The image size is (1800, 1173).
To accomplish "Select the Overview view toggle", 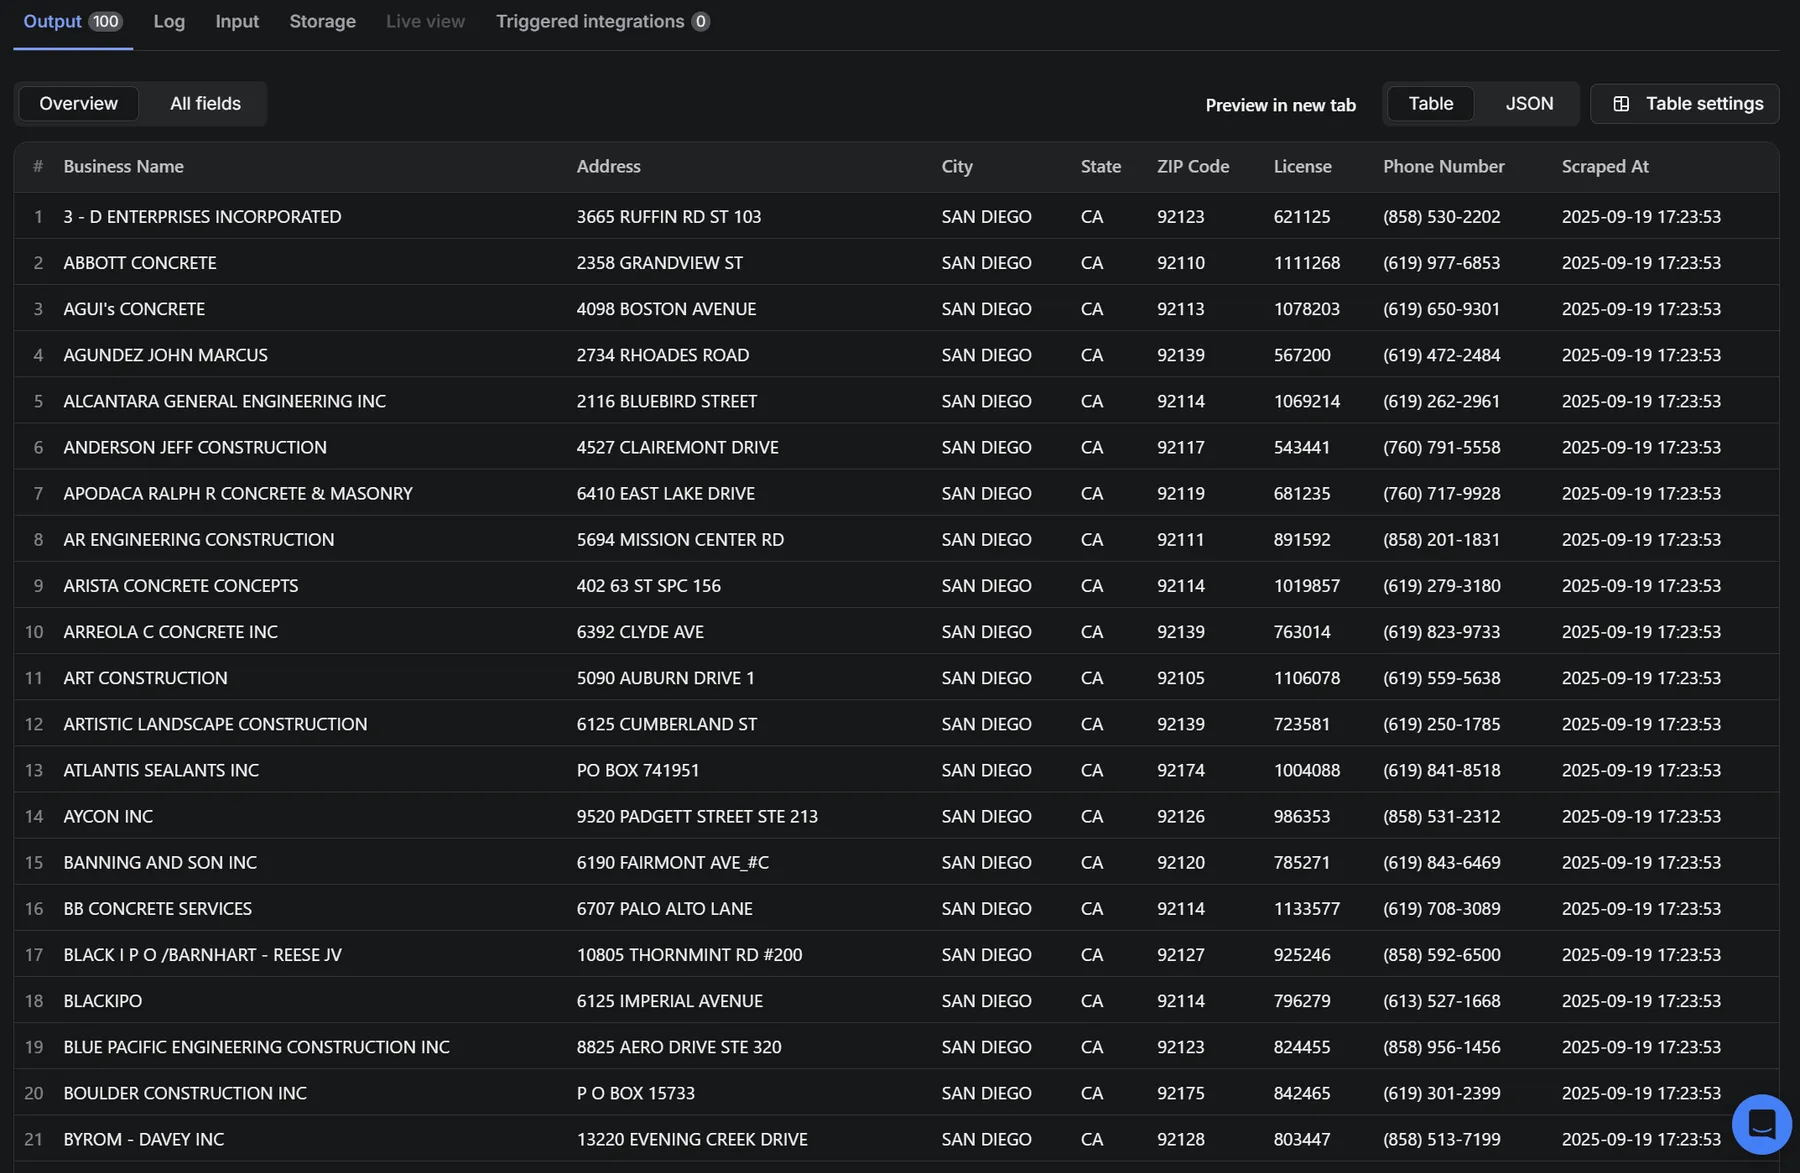I will click(x=78, y=104).
